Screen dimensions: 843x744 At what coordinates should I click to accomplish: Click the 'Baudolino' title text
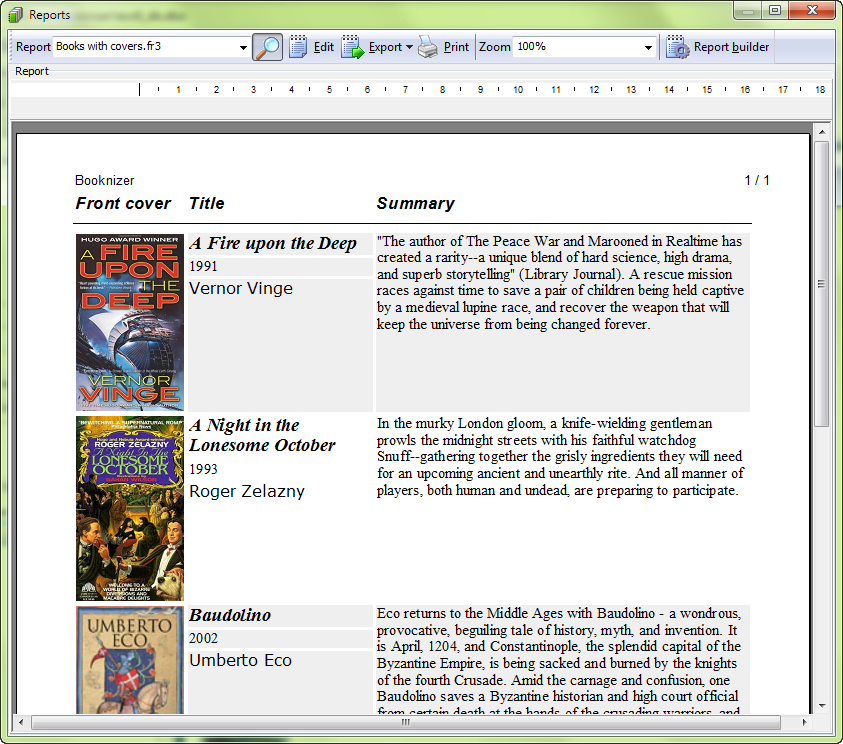click(x=230, y=615)
